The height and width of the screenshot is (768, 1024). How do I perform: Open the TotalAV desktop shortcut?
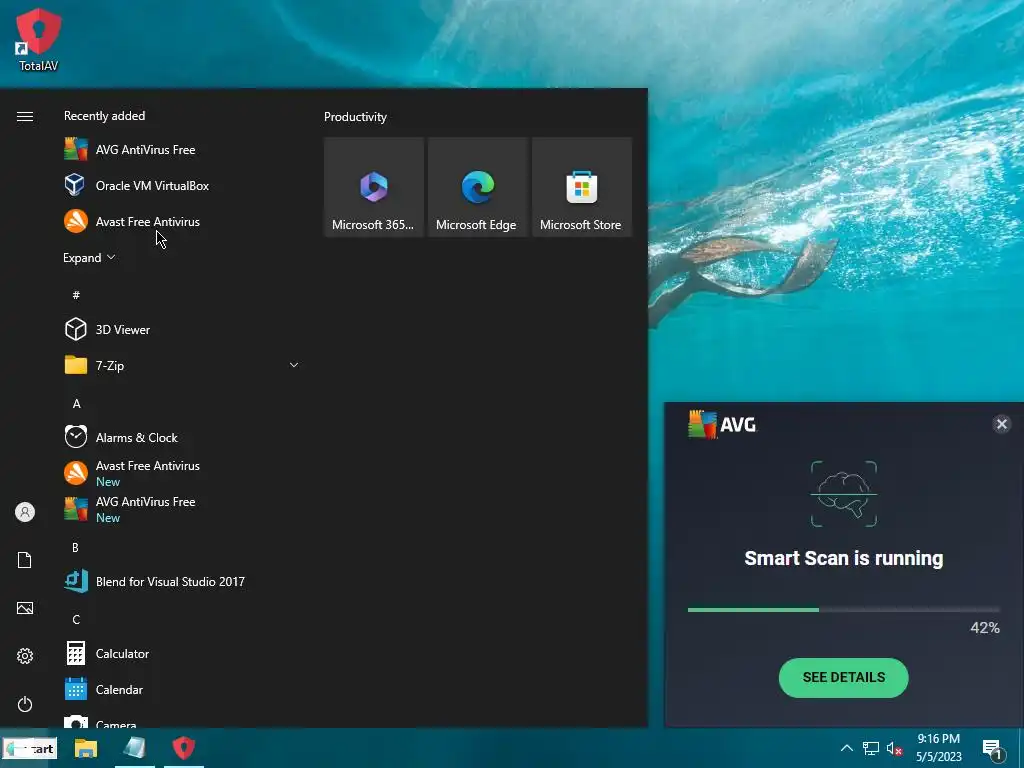(x=39, y=39)
